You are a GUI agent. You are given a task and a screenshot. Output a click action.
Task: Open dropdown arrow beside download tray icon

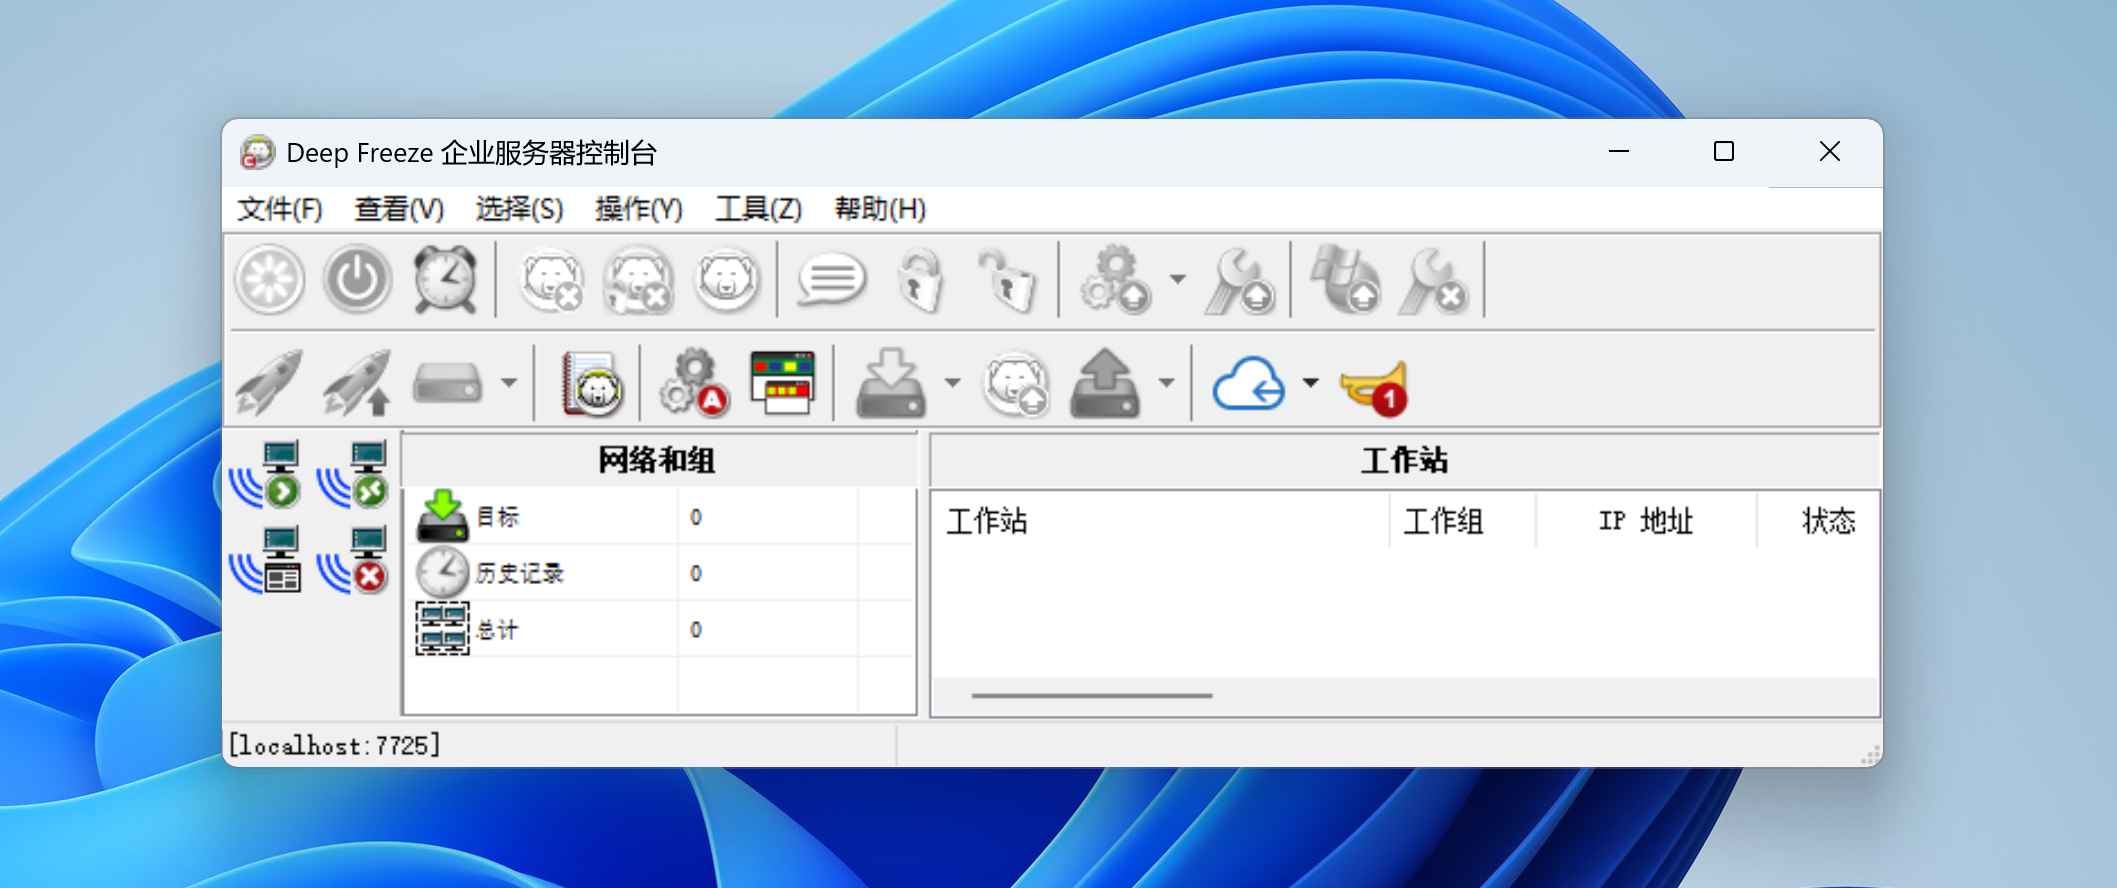pos(952,382)
